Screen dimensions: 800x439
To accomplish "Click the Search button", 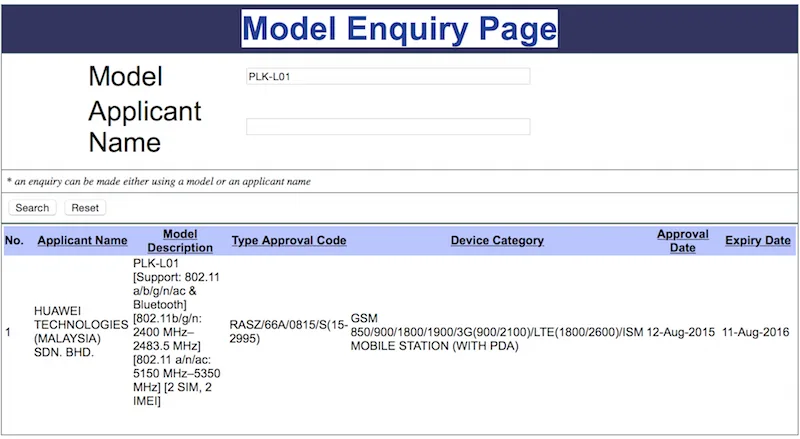I will [32, 208].
